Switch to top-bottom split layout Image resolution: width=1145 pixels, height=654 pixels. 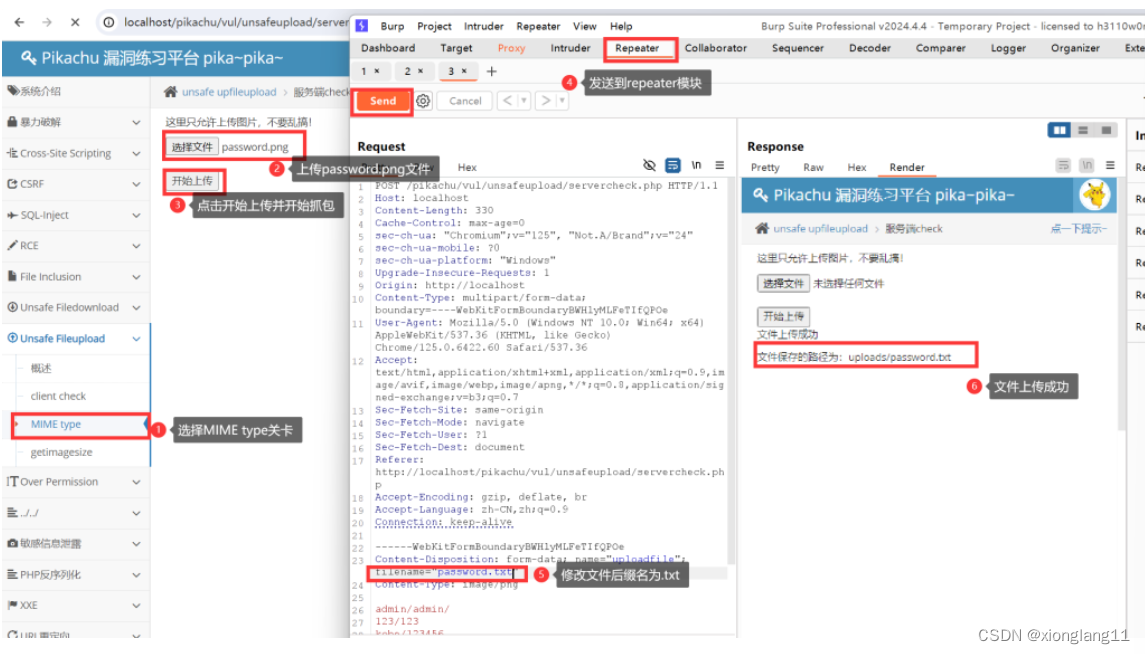point(1083,130)
